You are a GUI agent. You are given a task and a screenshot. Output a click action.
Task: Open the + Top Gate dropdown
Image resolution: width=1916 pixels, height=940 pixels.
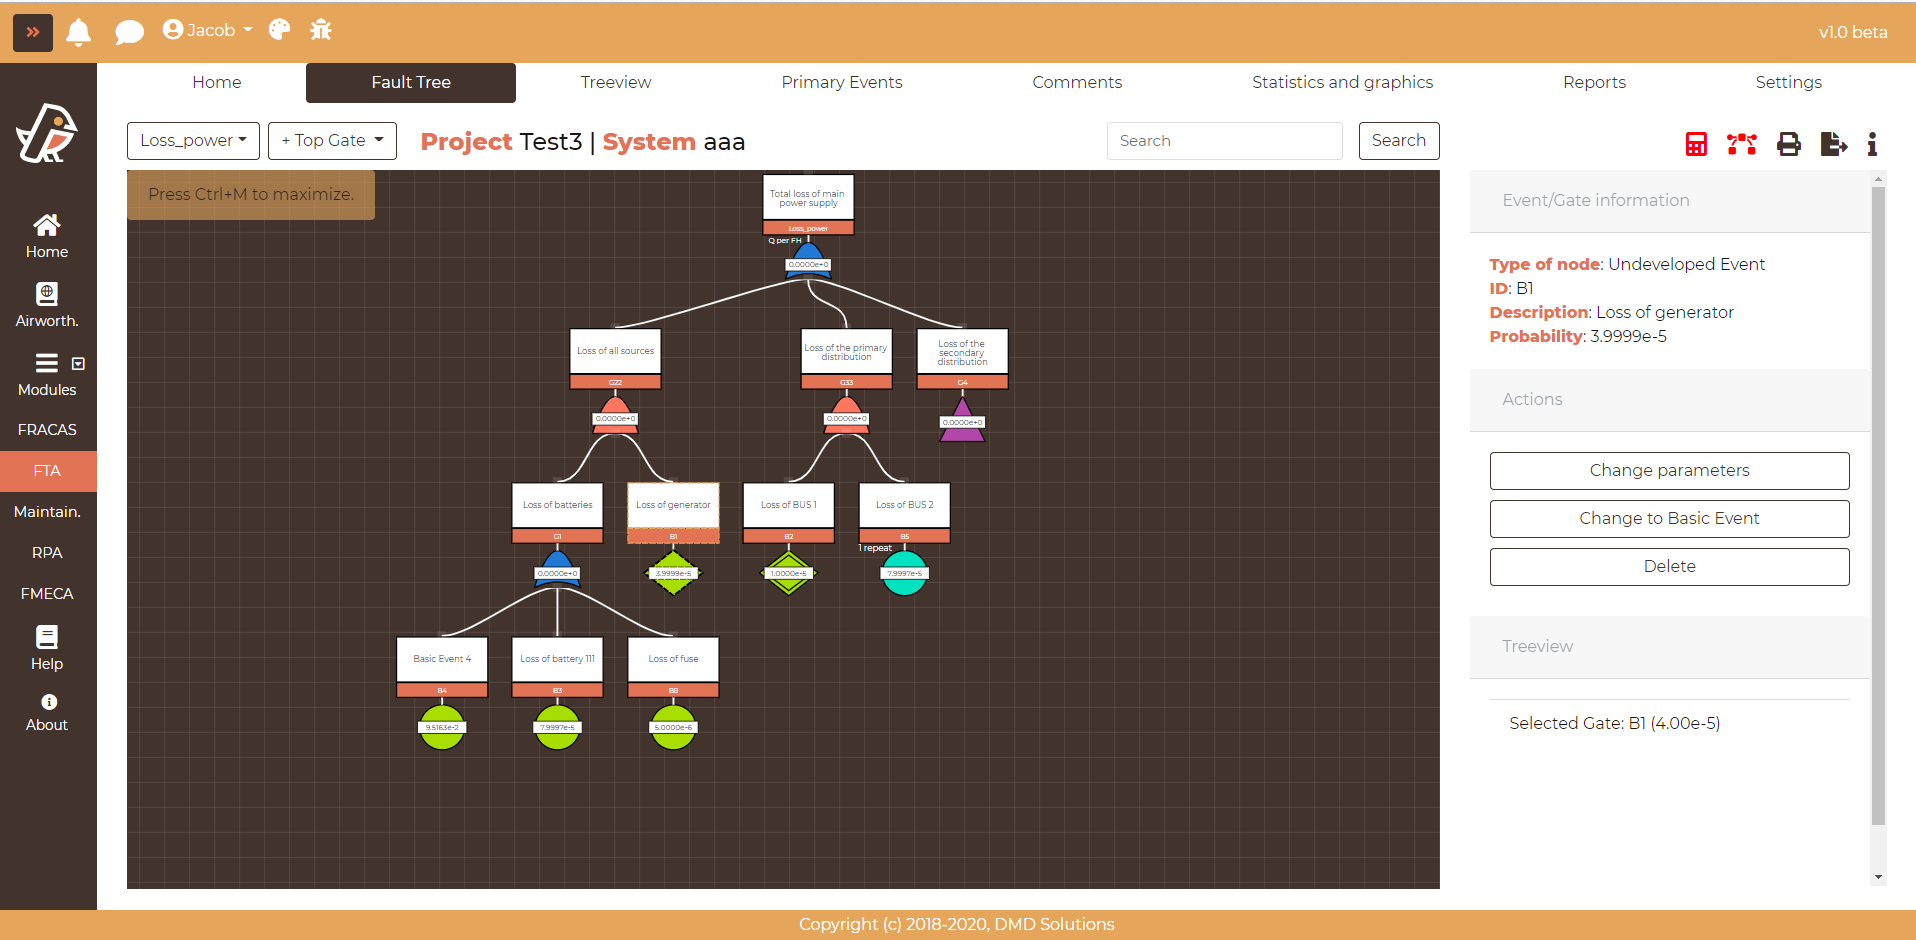point(332,141)
